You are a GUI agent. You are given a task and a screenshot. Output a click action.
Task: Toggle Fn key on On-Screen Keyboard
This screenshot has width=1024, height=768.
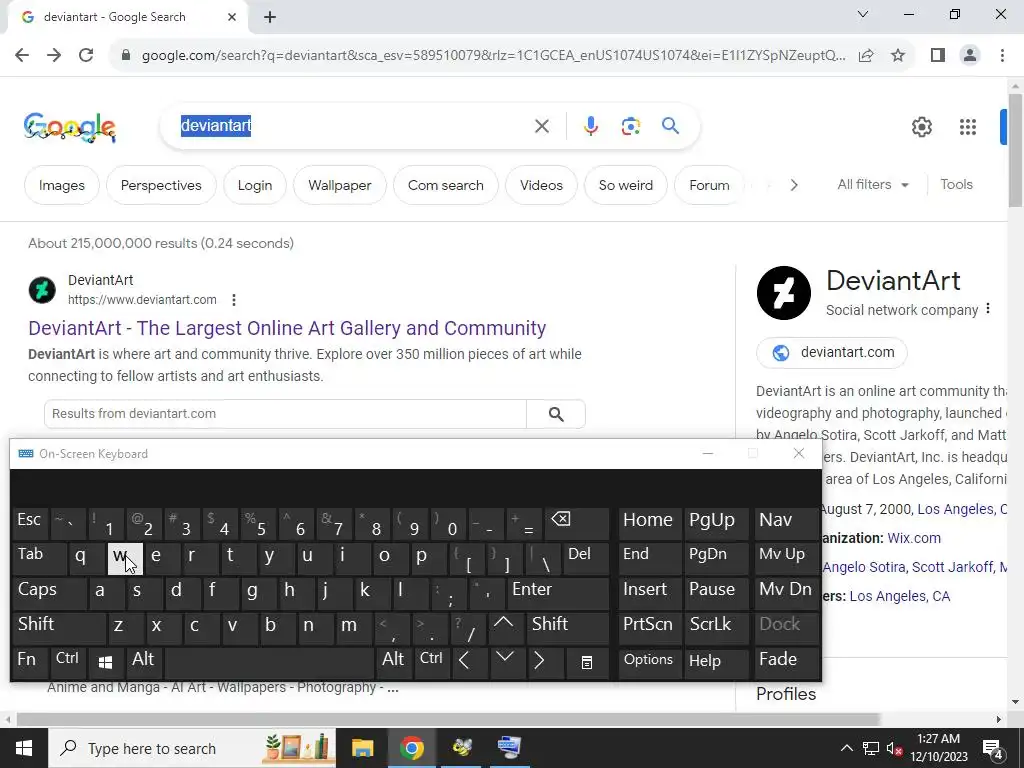[x=29, y=662]
